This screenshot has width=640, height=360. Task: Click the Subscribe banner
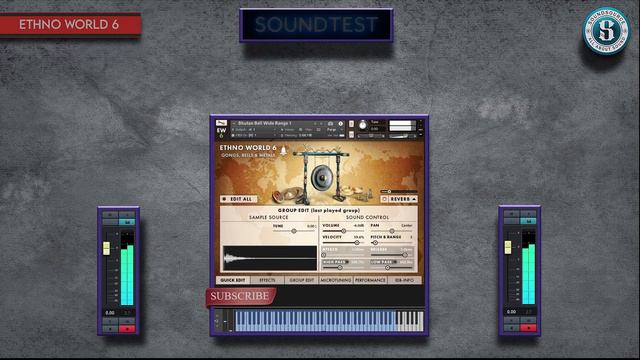[240, 296]
